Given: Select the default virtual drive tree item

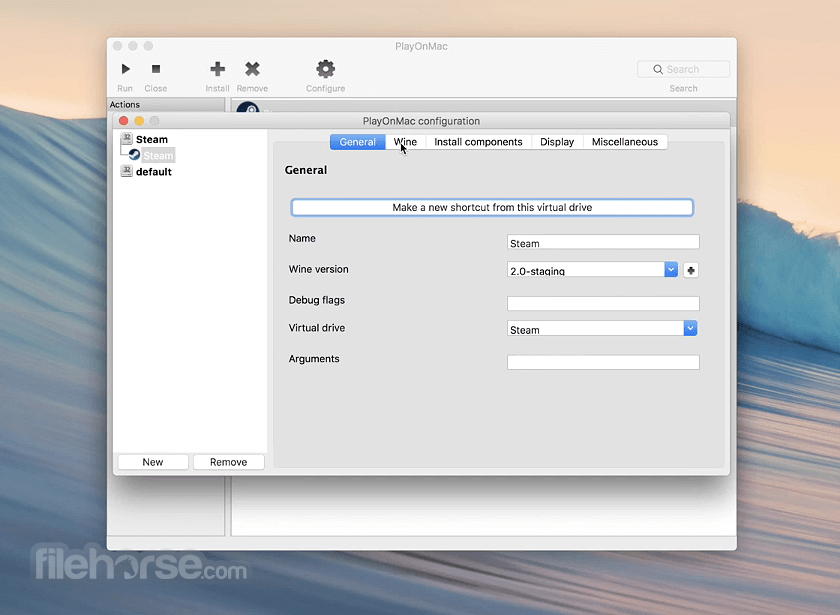Looking at the screenshot, I should tap(154, 171).
